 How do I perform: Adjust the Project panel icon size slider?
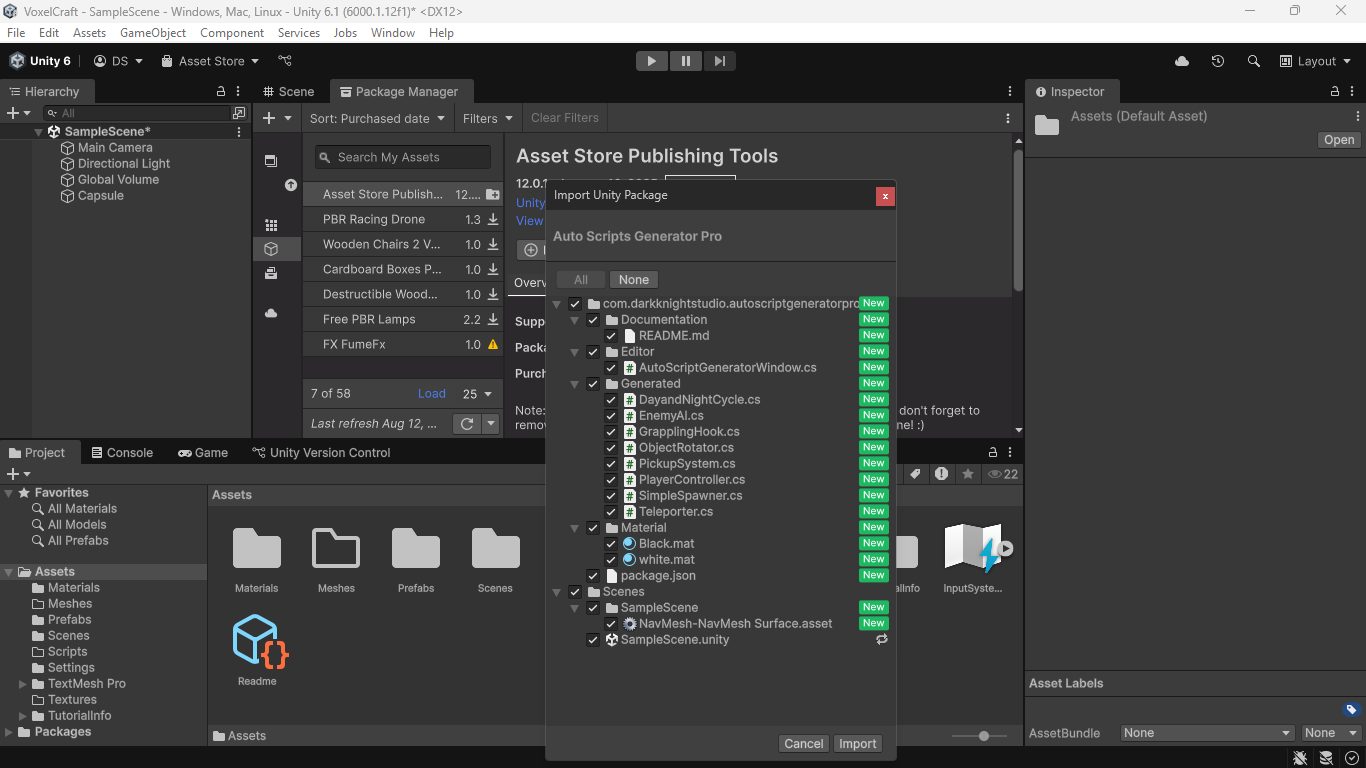(x=979, y=736)
